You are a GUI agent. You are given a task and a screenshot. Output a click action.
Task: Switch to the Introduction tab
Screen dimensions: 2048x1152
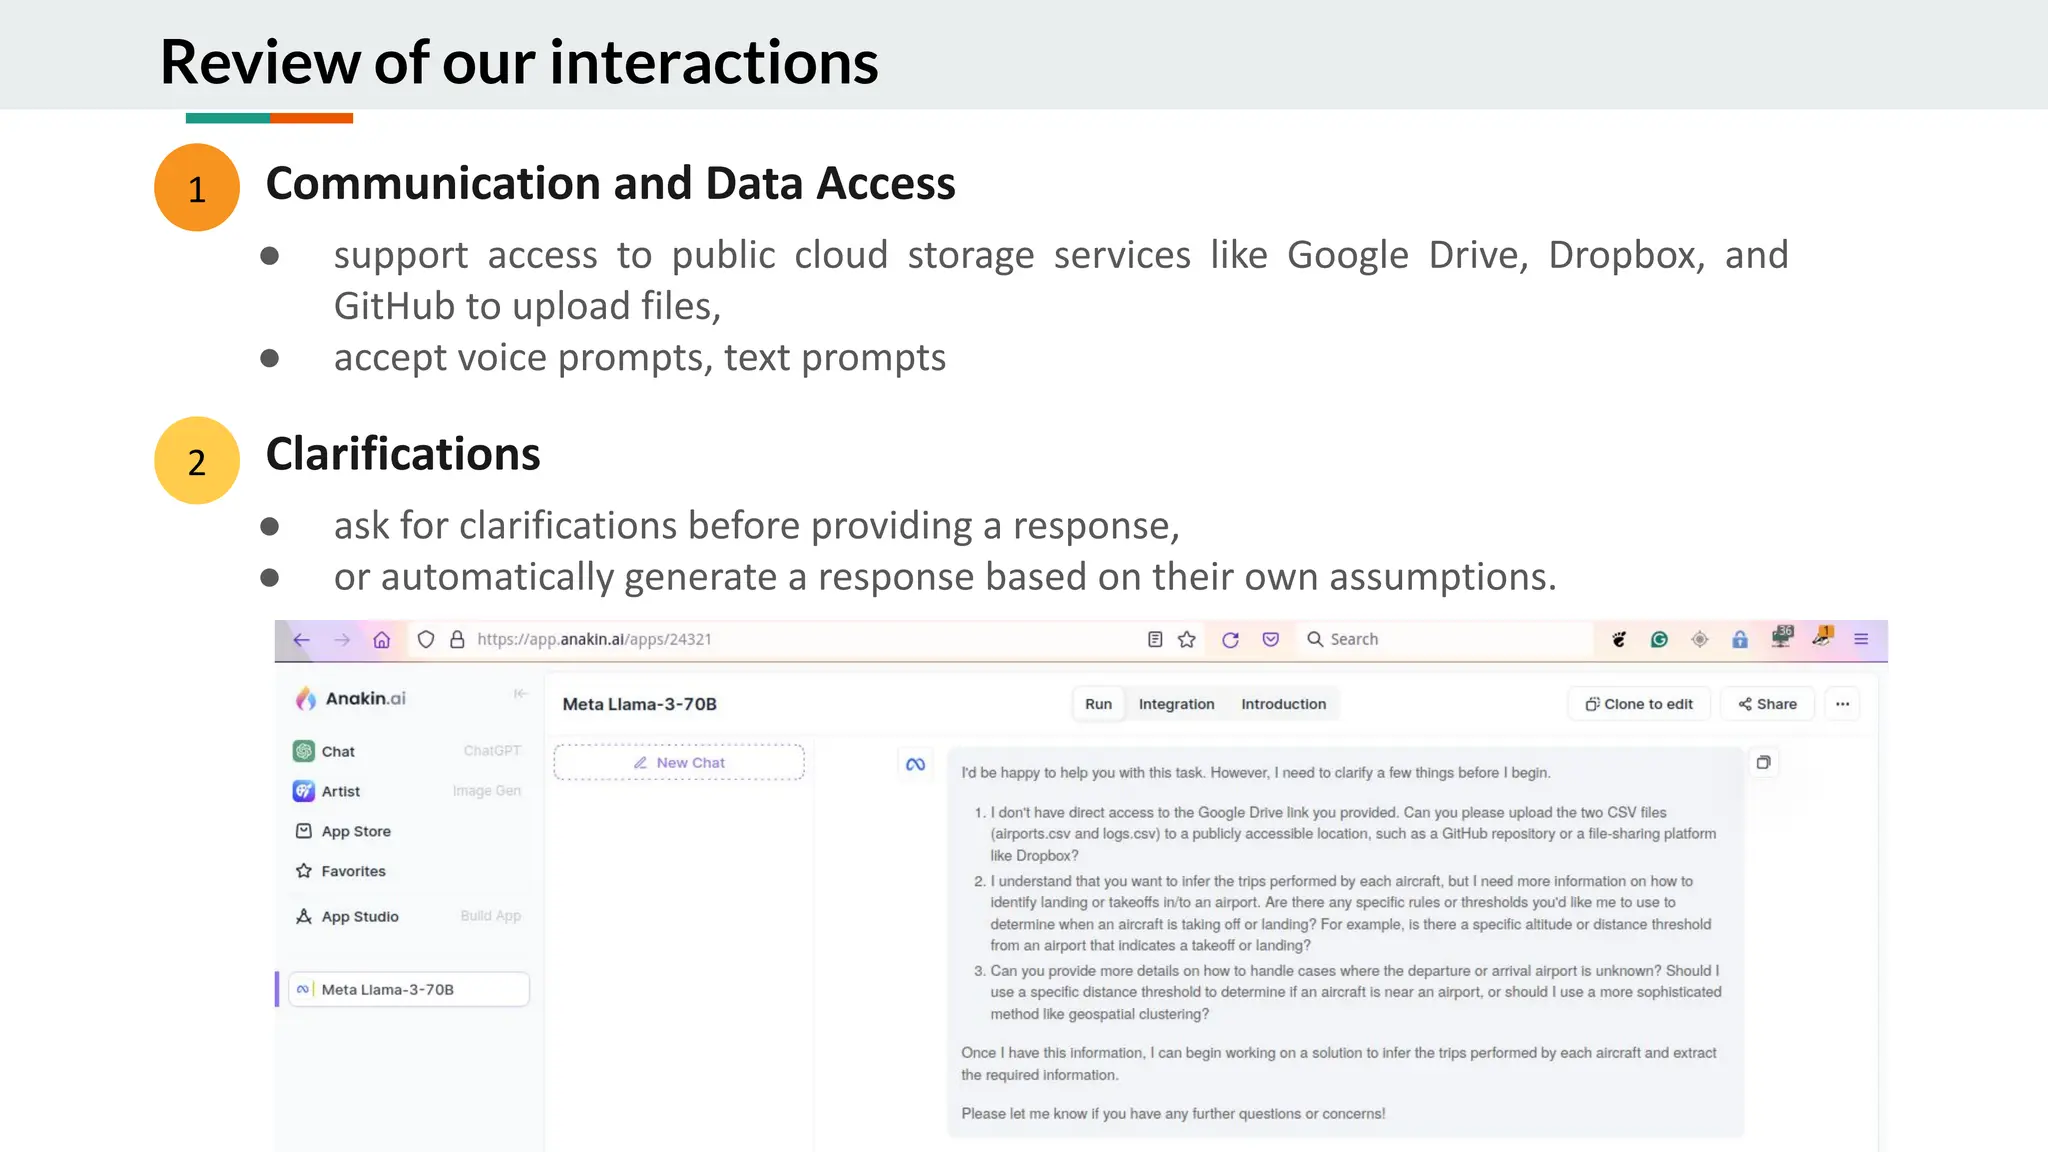(1283, 704)
